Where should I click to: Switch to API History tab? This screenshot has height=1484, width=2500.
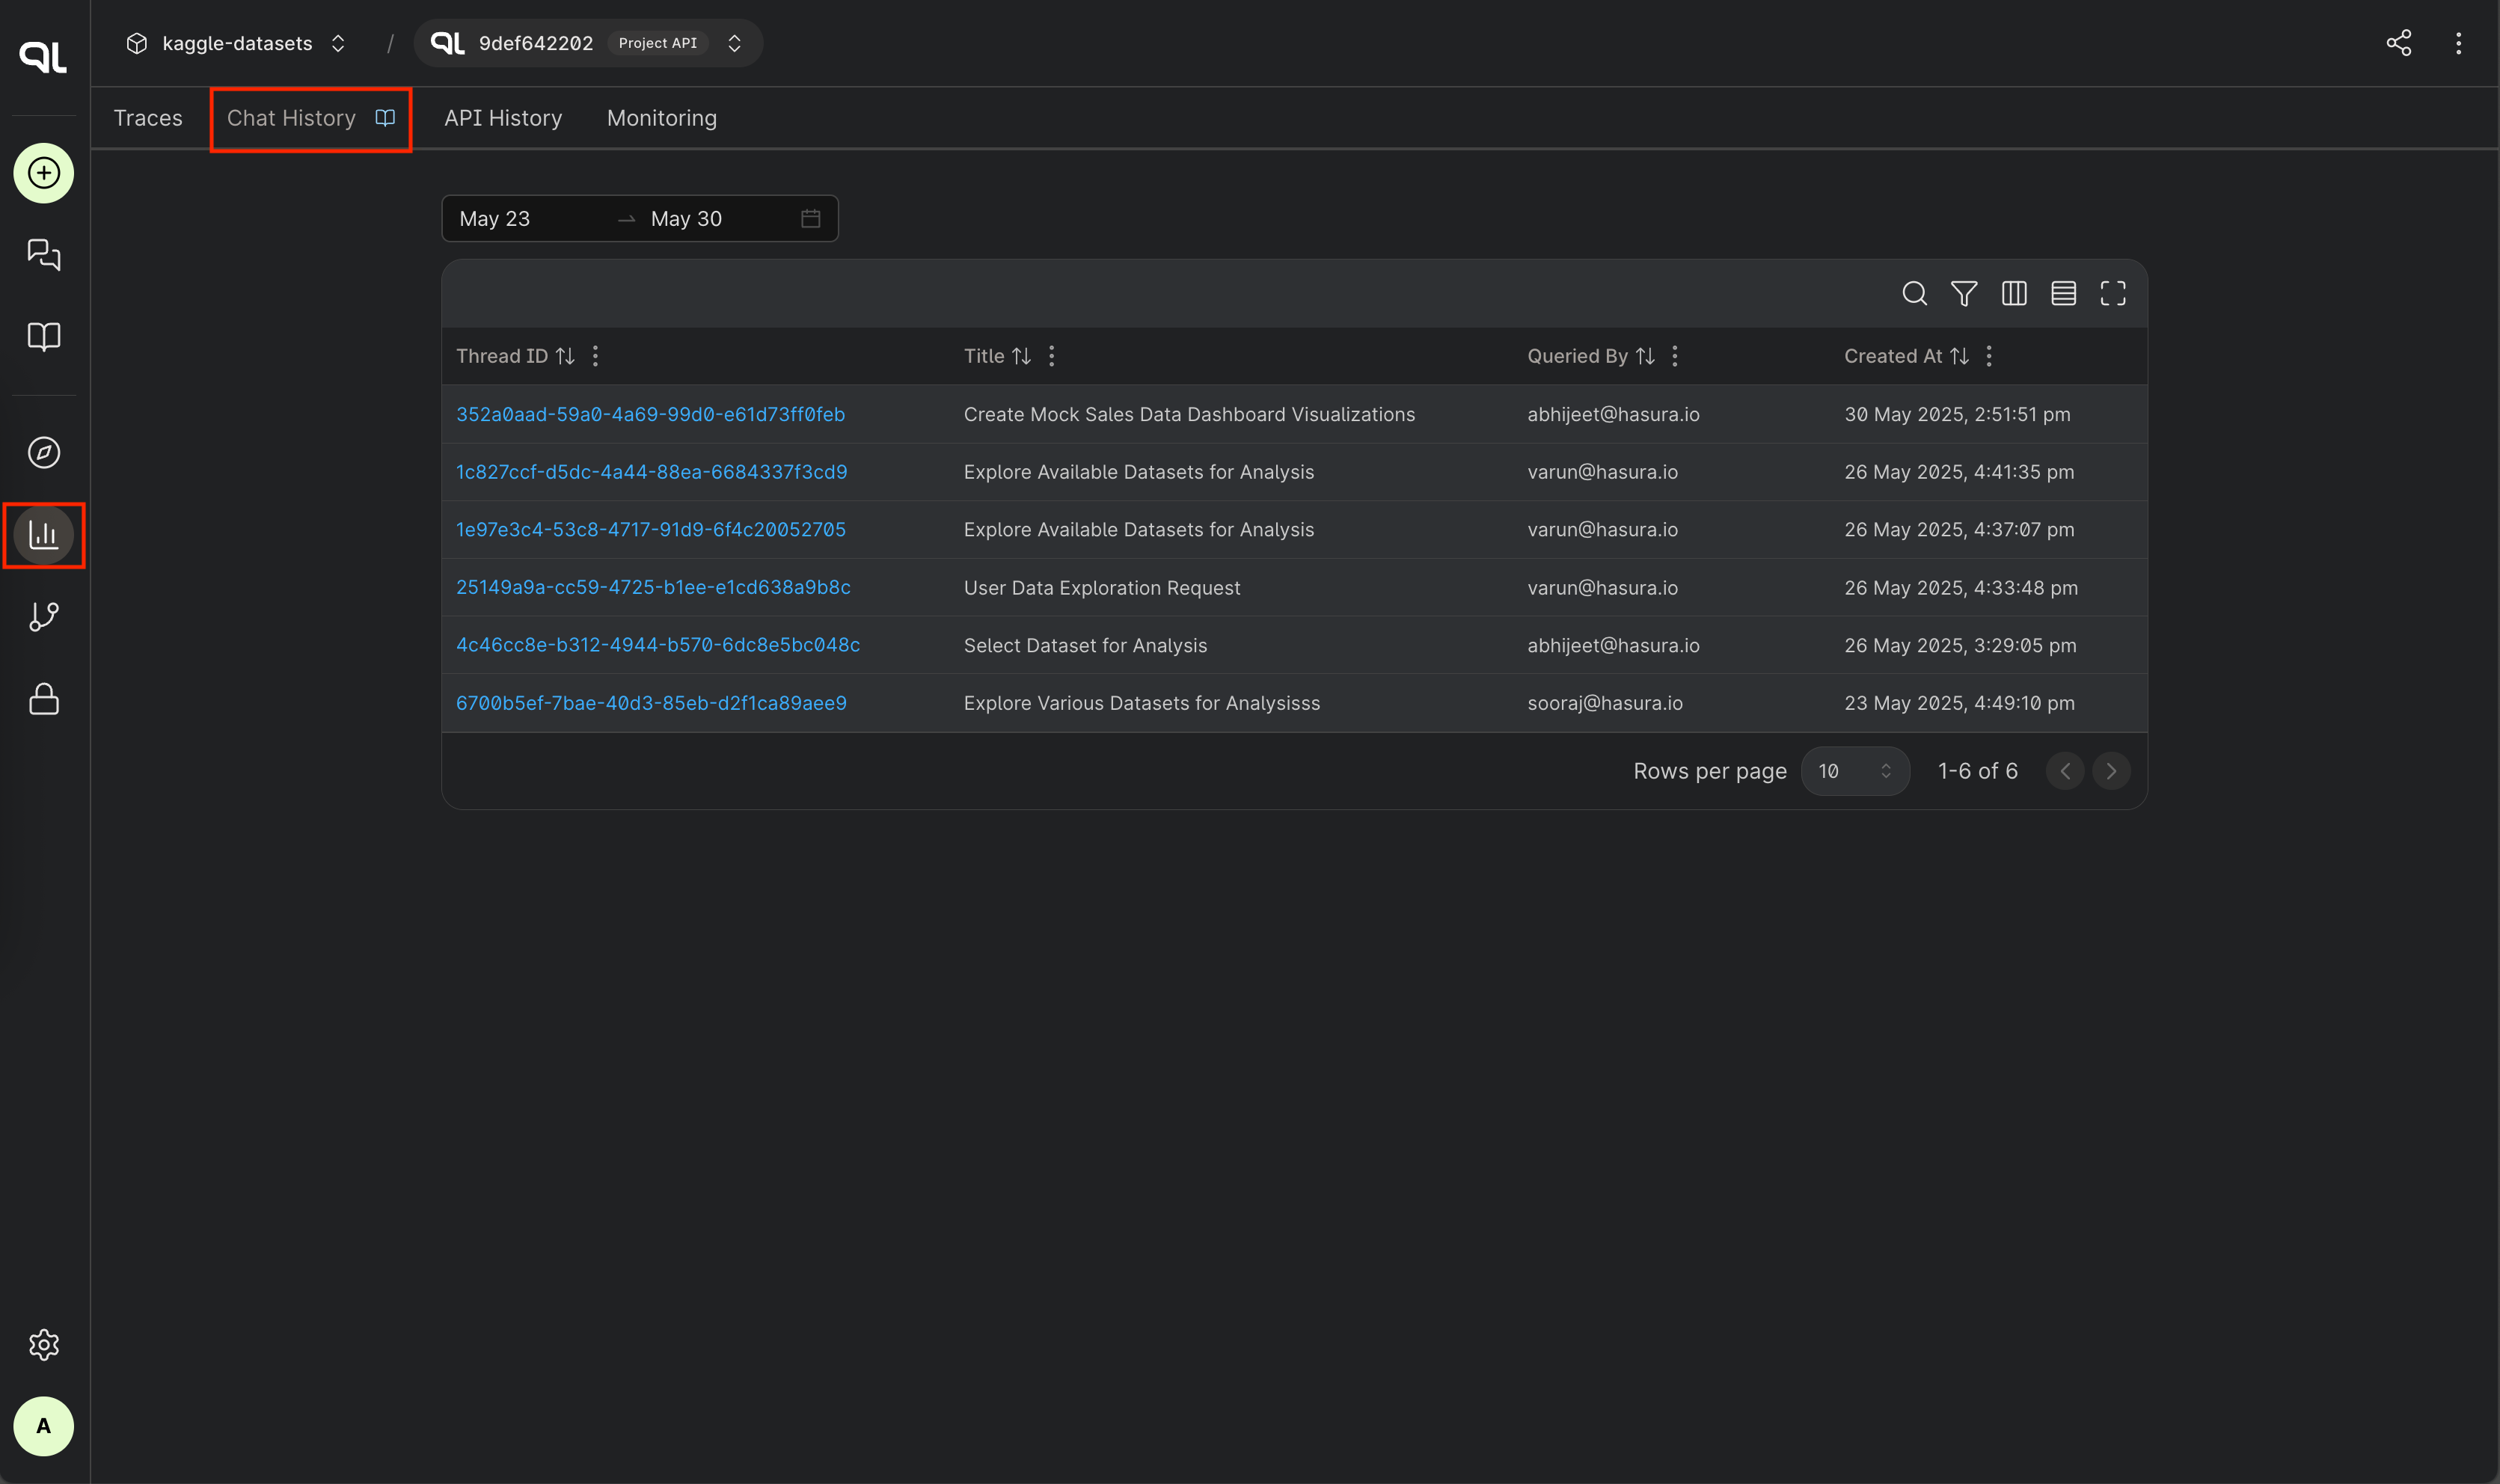(x=503, y=118)
